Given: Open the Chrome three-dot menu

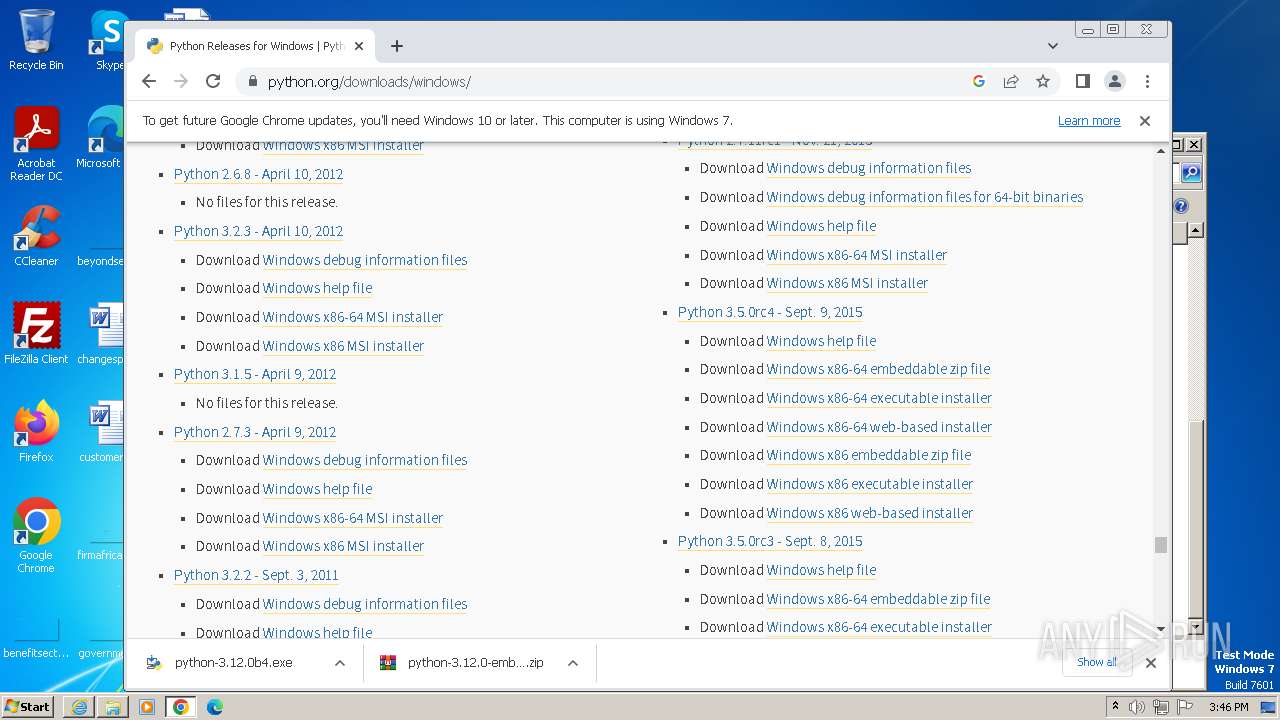Looking at the screenshot, I should [x=1147, y=81].
